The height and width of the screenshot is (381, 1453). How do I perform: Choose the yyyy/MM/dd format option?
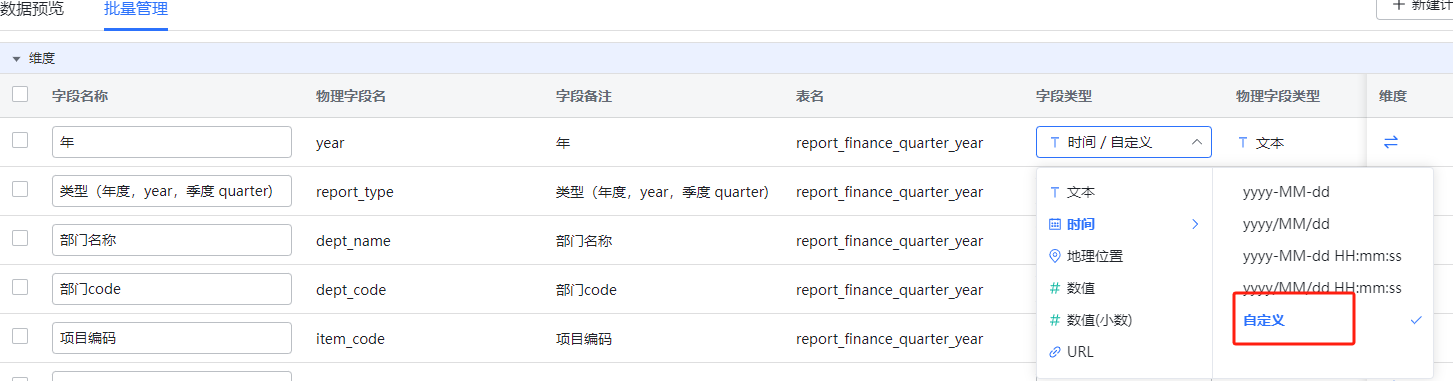1286,224
